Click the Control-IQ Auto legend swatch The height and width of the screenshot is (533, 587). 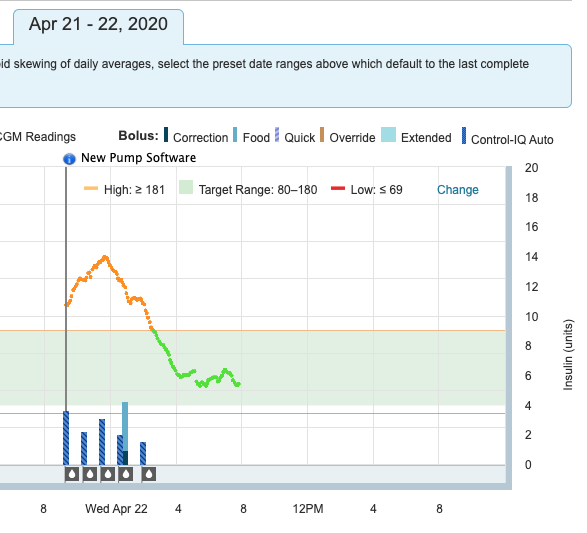point(464,135)
